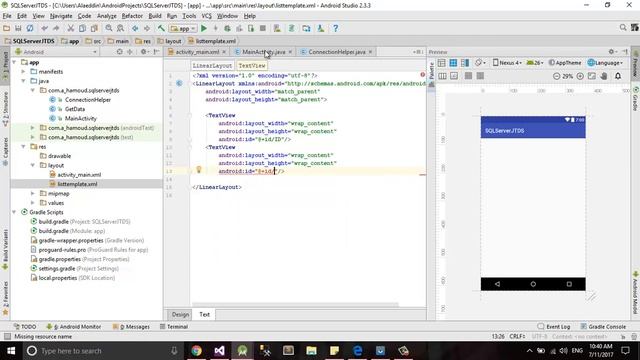The image size is (640, 360).
Task: Undo the last edit via the toolbar
Action: [x=44, y=28]
